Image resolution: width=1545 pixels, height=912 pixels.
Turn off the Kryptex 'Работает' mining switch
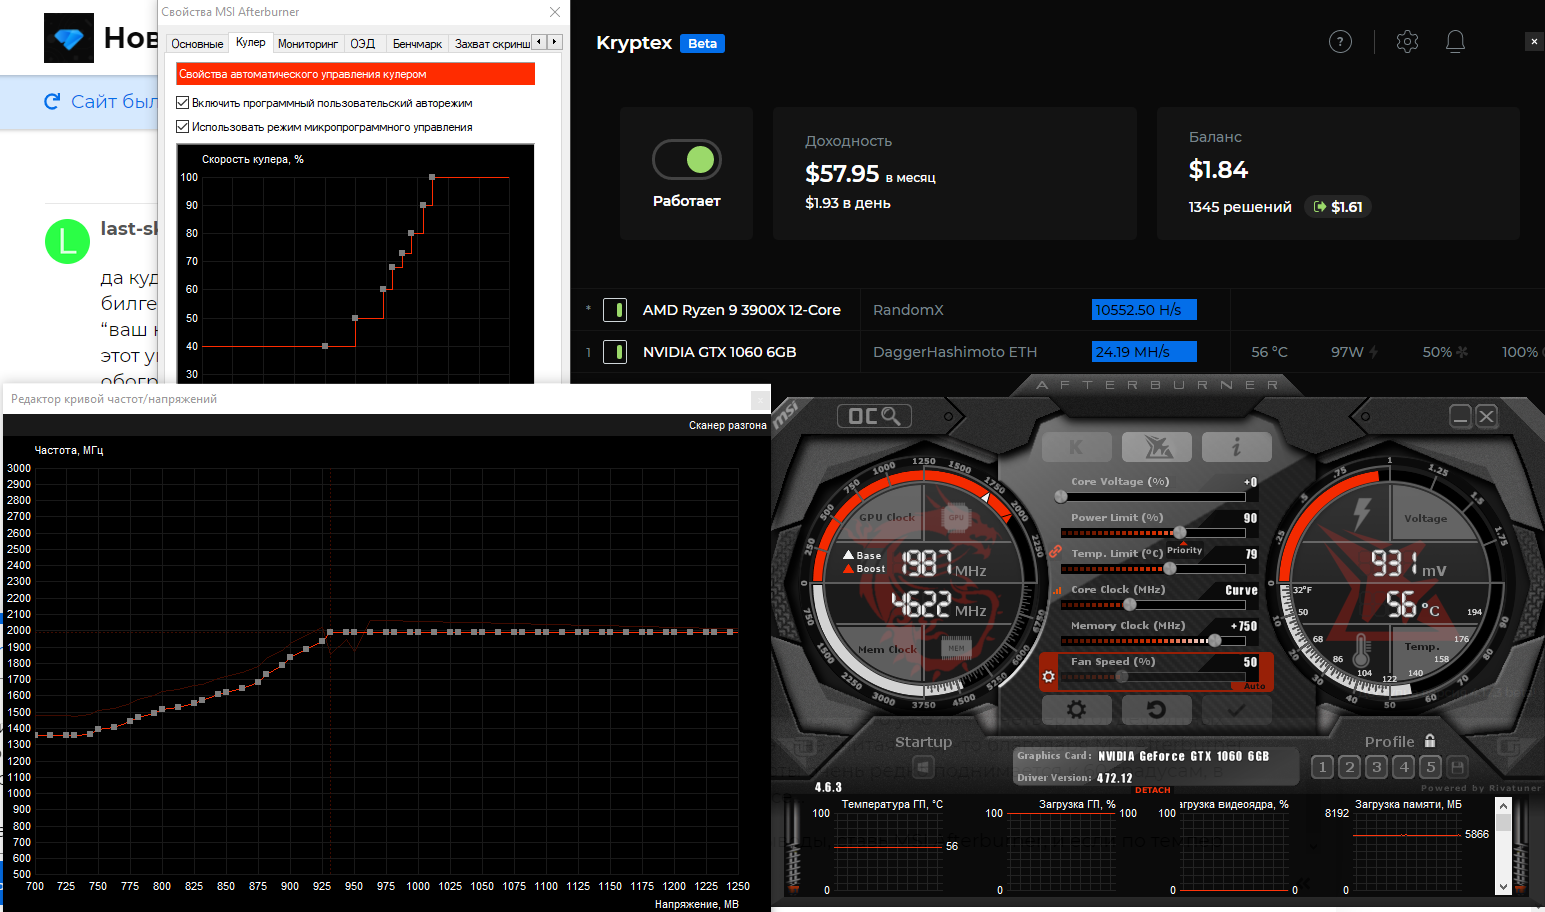[x=687, y=160]
